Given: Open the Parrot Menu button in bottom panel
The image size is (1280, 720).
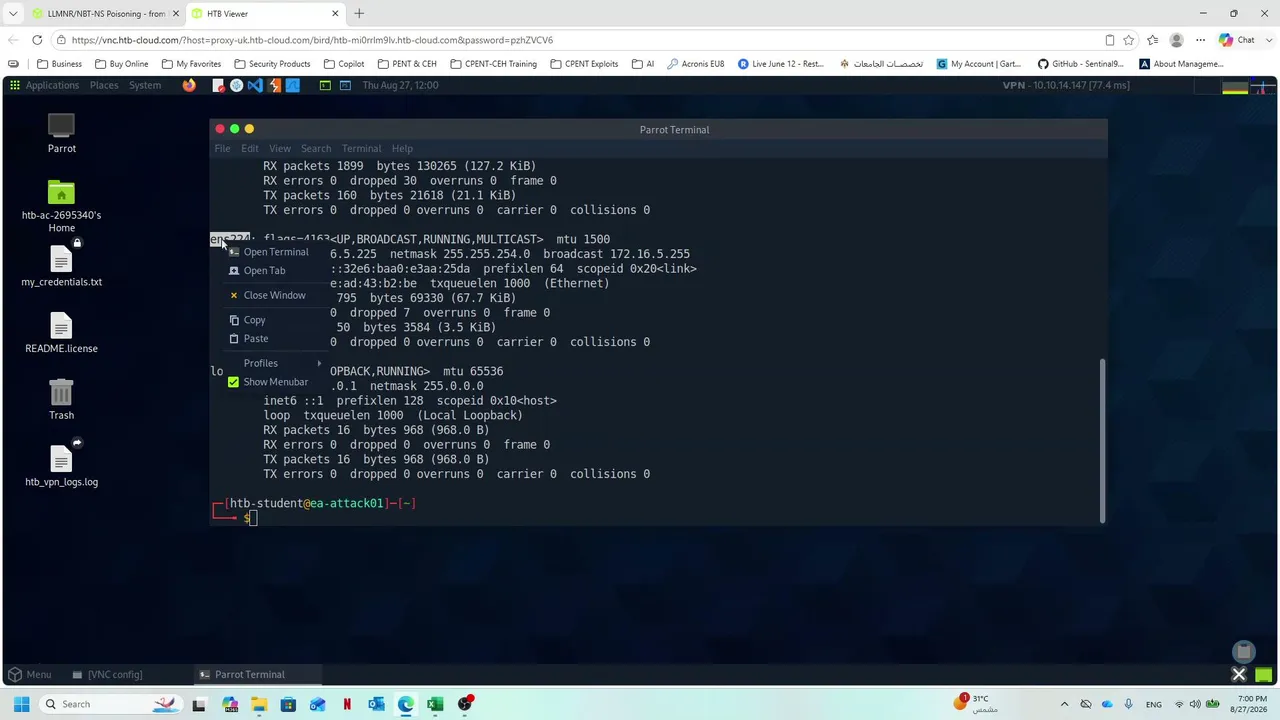Looking at the screenshot, I should coord(29,674).
